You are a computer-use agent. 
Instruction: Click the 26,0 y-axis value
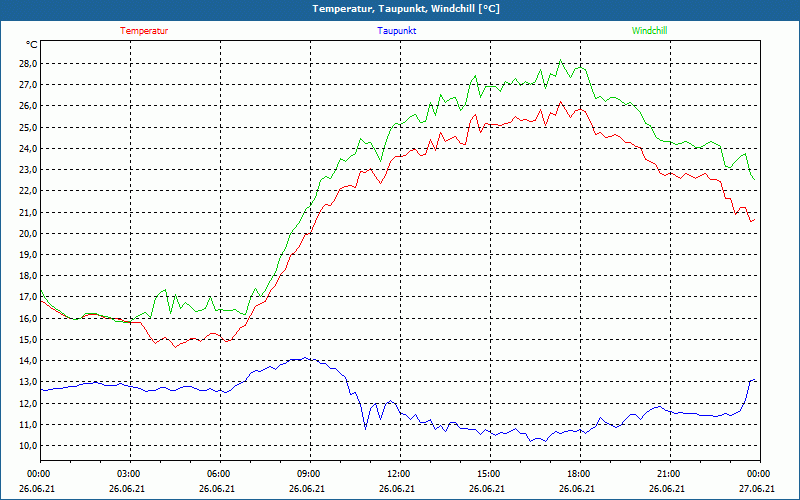coord(28,106)
